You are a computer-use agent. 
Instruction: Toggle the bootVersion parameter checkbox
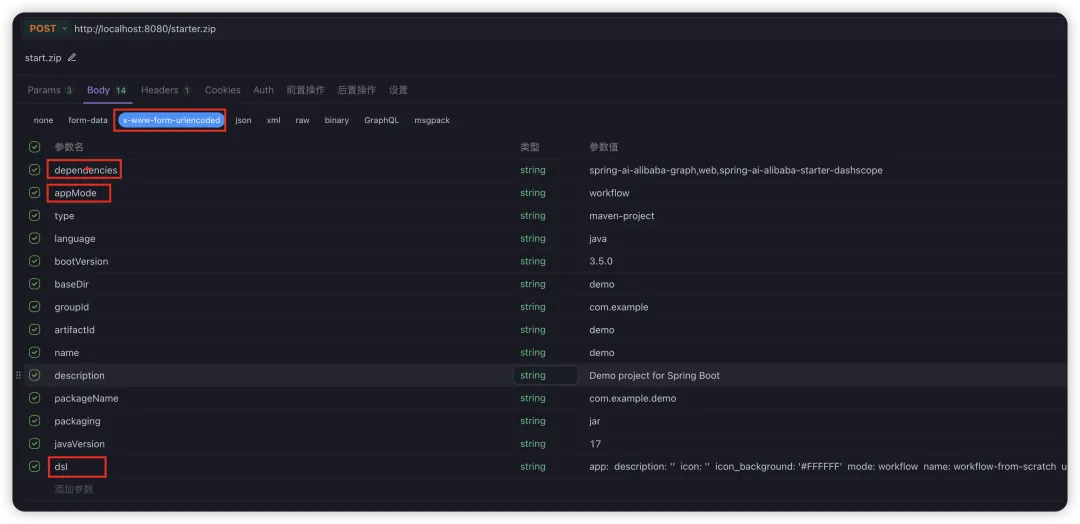pos(34,261)
